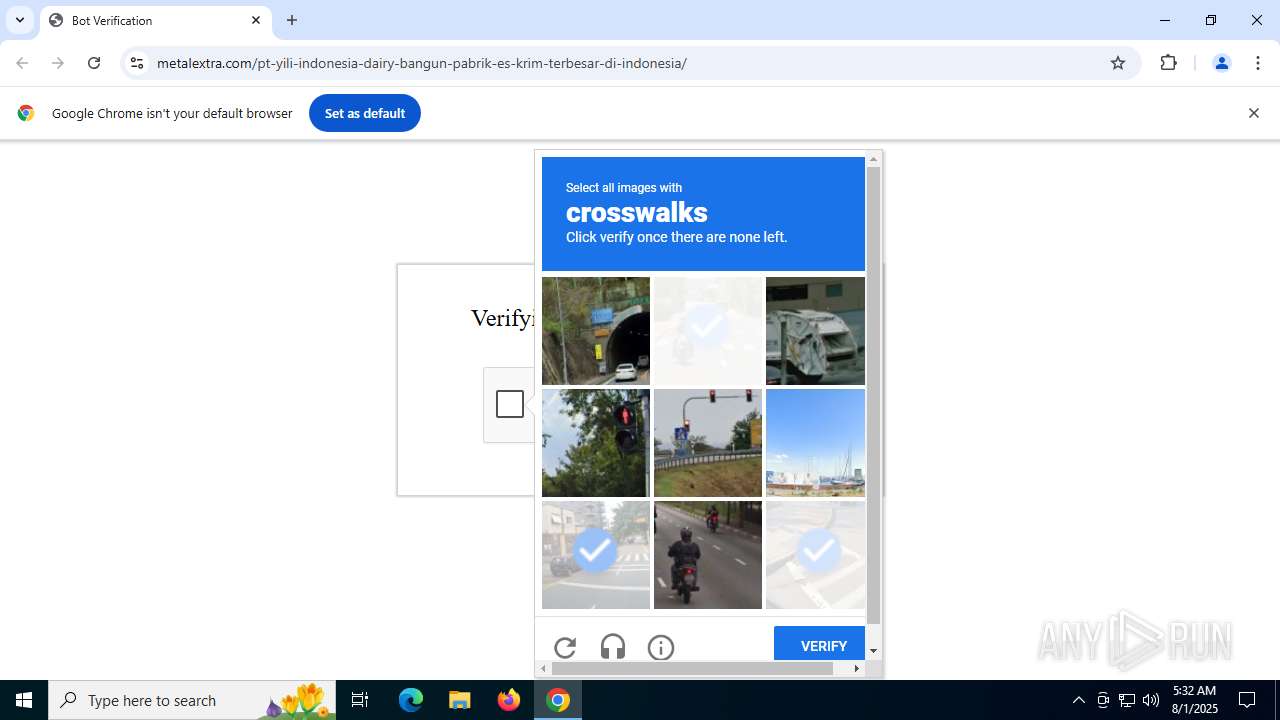View site information icon in address bar

pos(137,63)
